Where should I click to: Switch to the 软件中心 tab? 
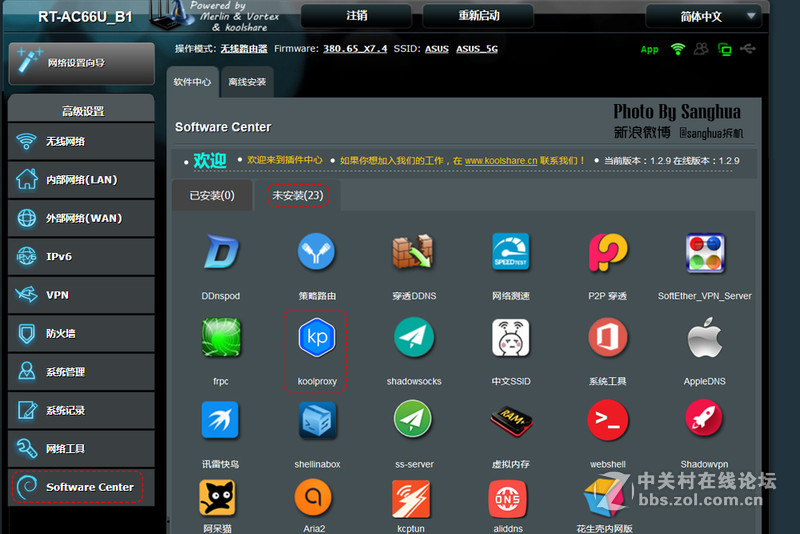point(192,82)
